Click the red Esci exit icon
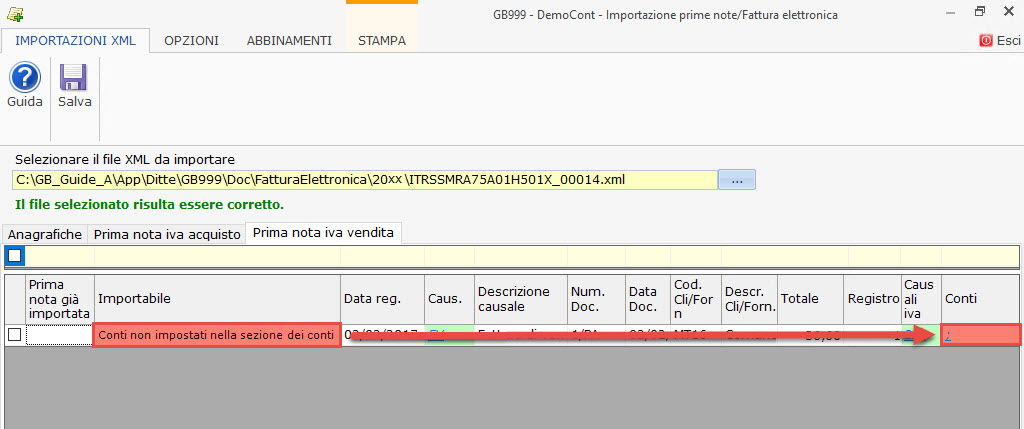1024x429 pixels. (x=986, y=41)
